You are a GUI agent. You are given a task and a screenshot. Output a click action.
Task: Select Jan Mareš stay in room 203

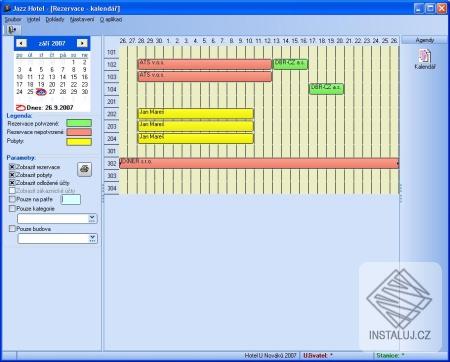click(195, 126)
